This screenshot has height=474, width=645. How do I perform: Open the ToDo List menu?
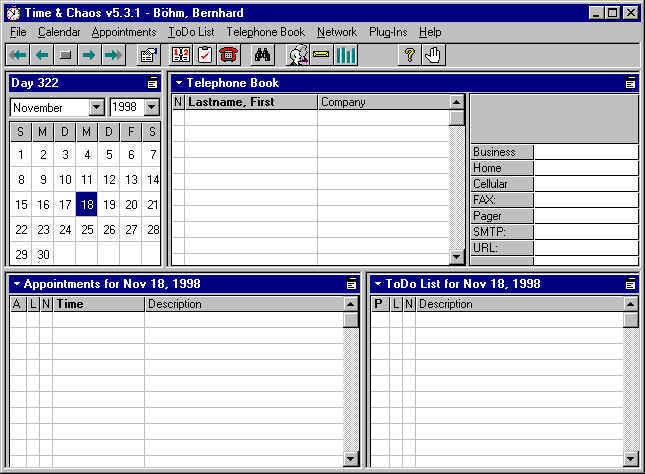click(x=191, y=32)
